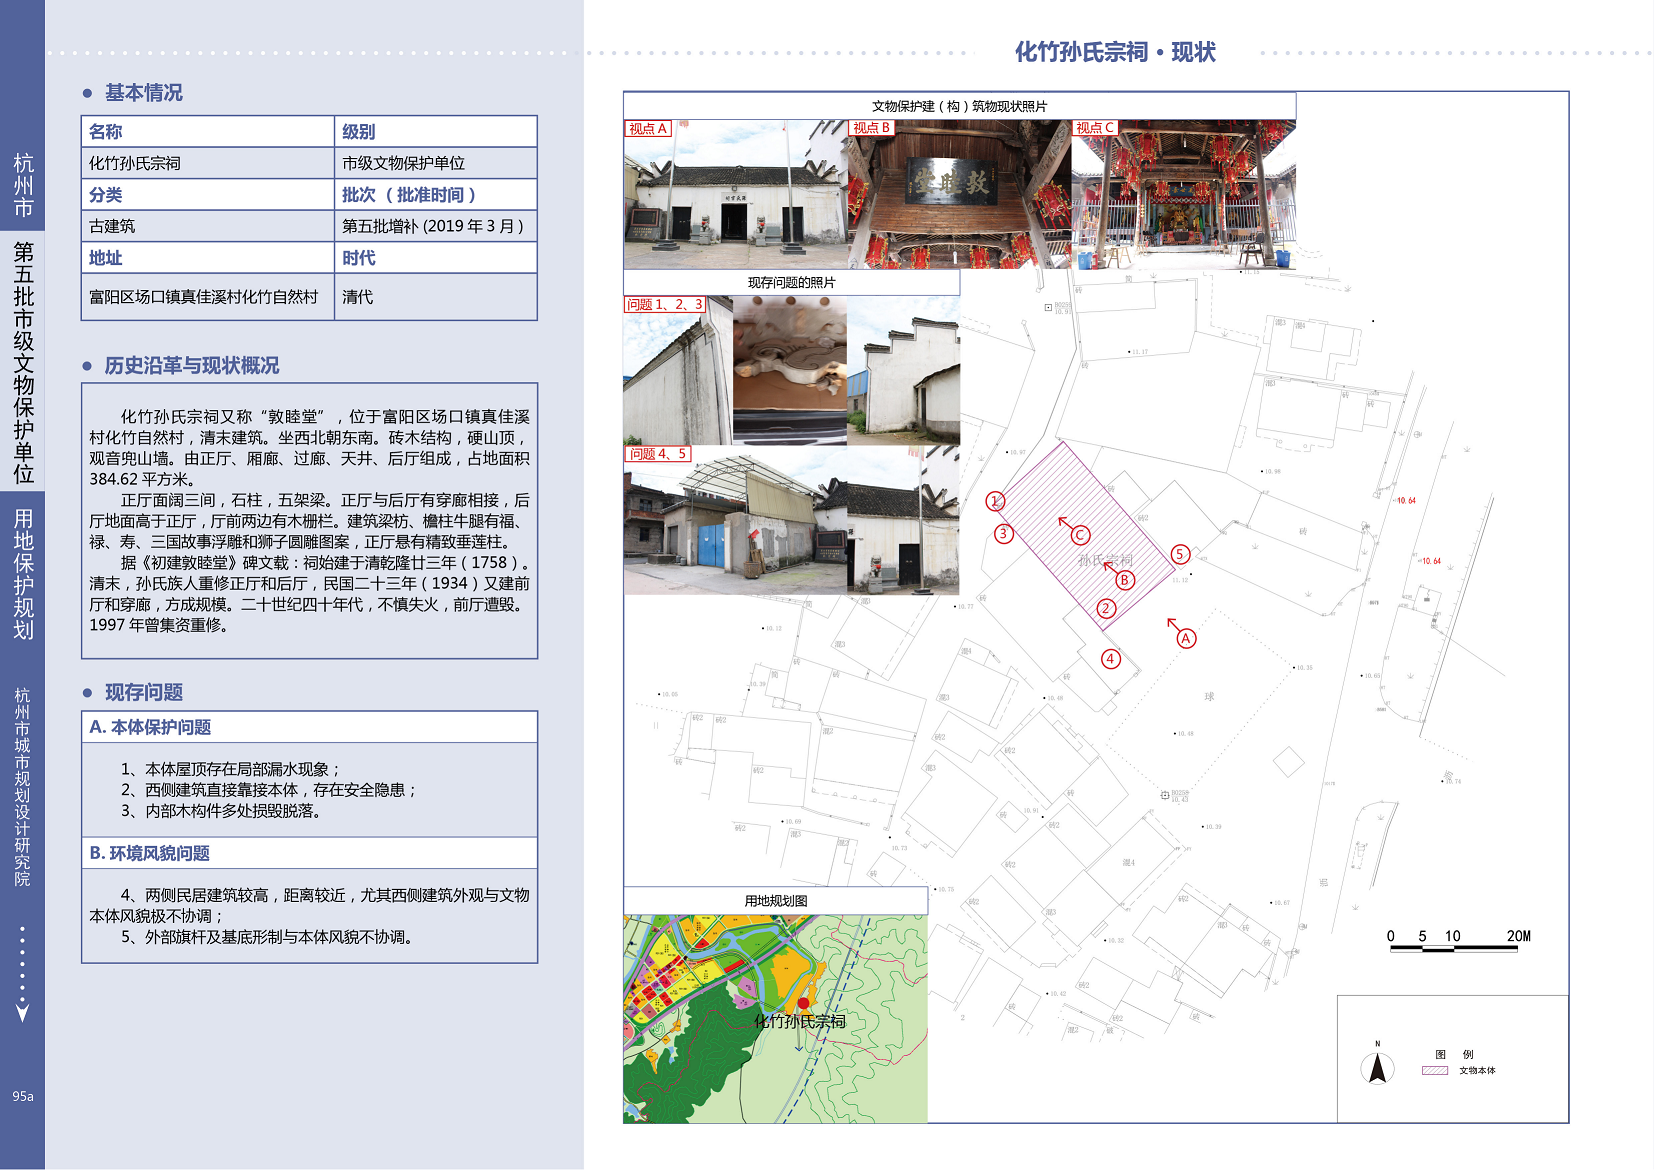Click issue line 2 about west-side buildings
Screen dimensions: 1654x1170
point(269,790)
